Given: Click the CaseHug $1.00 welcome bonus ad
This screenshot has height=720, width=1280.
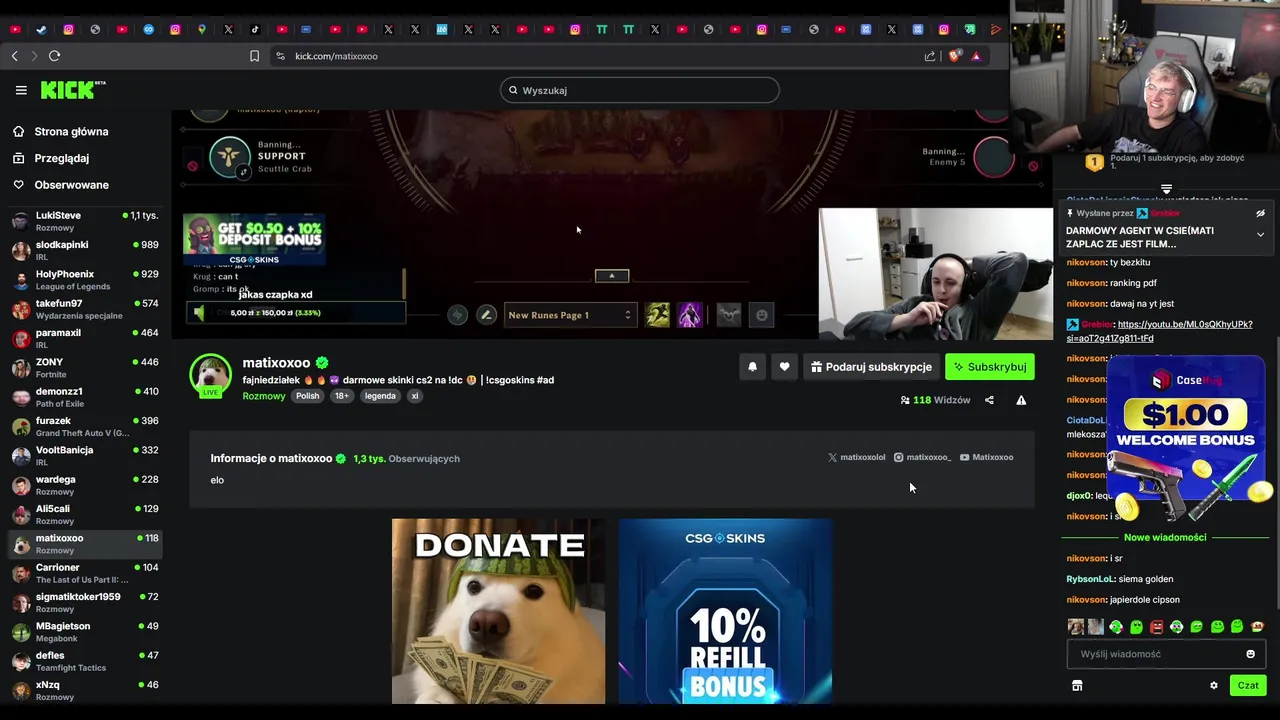Looking at the screenshot, I should tap(1186, 440).
